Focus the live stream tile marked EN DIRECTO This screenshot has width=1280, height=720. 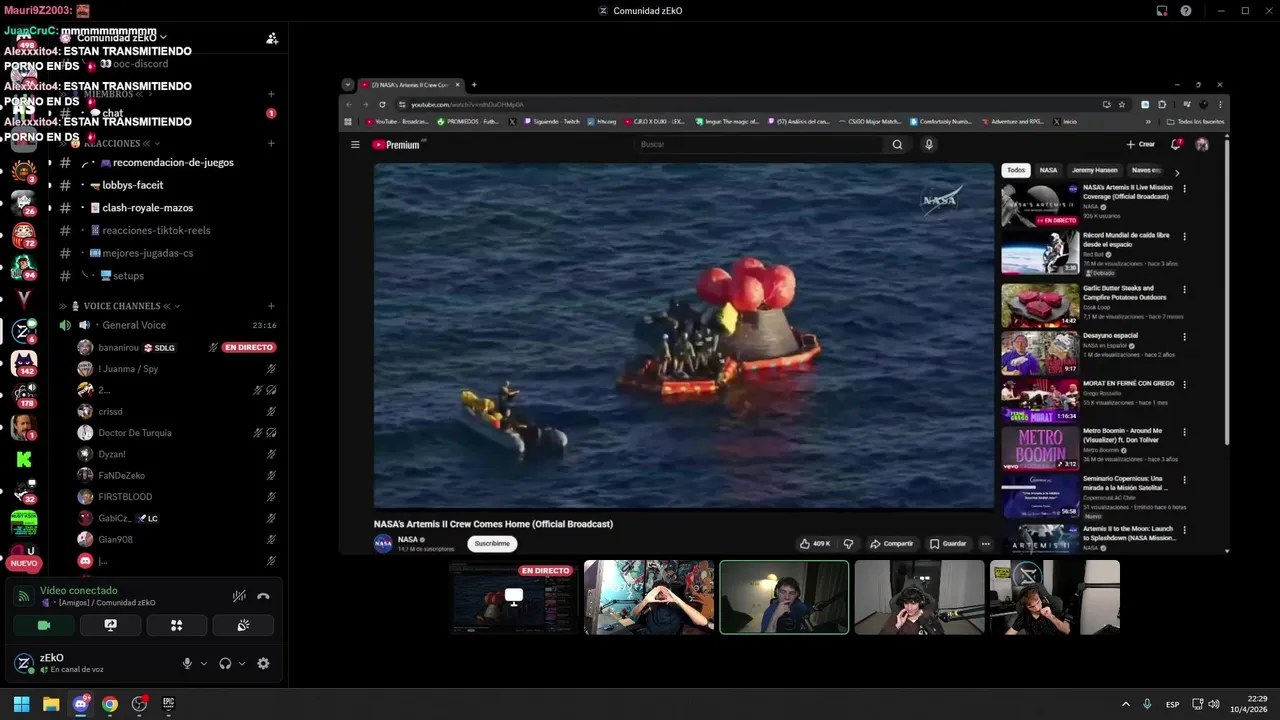click(514, 597)
